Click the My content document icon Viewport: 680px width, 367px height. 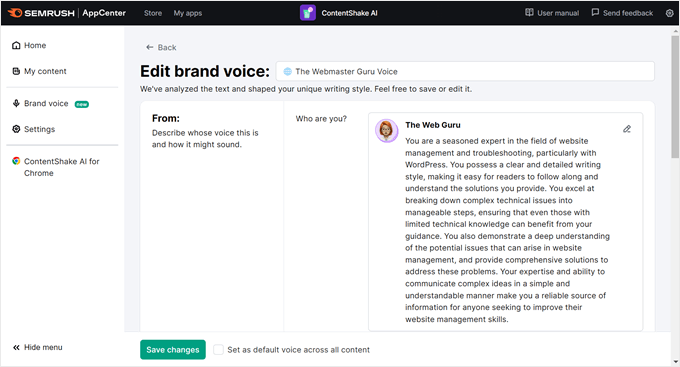point(16,71)
